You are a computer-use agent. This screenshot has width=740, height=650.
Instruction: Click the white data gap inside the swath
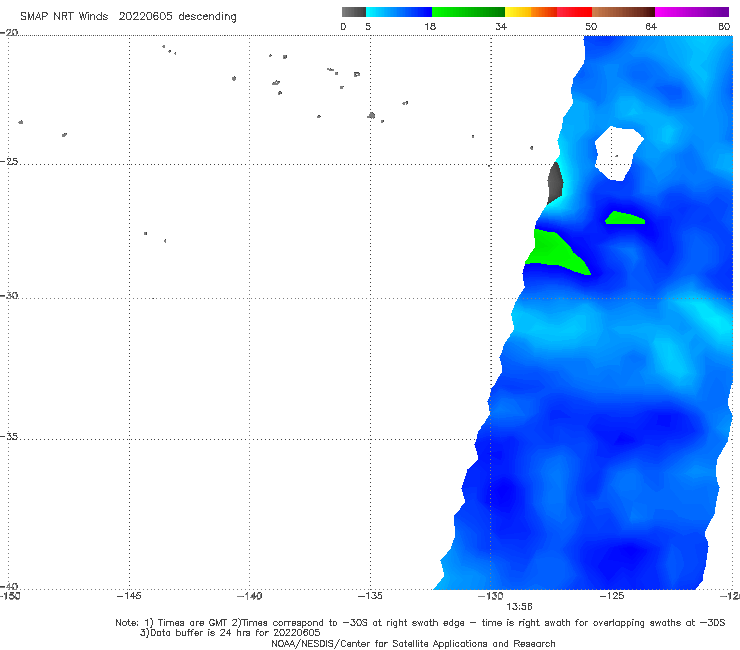617,153
